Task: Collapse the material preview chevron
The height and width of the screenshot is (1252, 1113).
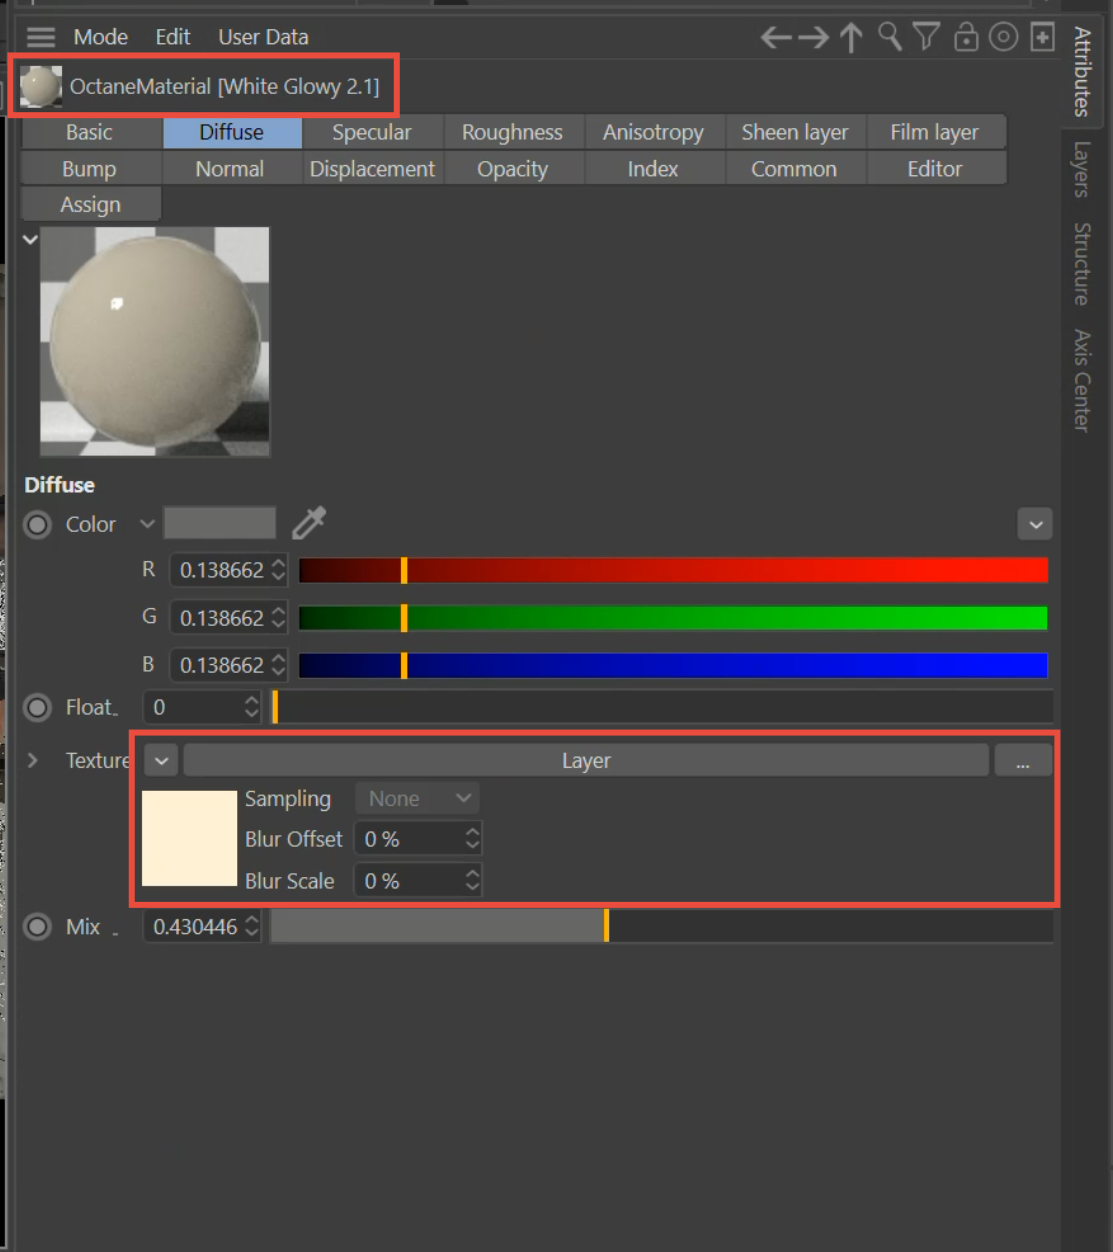Action: 30,239
